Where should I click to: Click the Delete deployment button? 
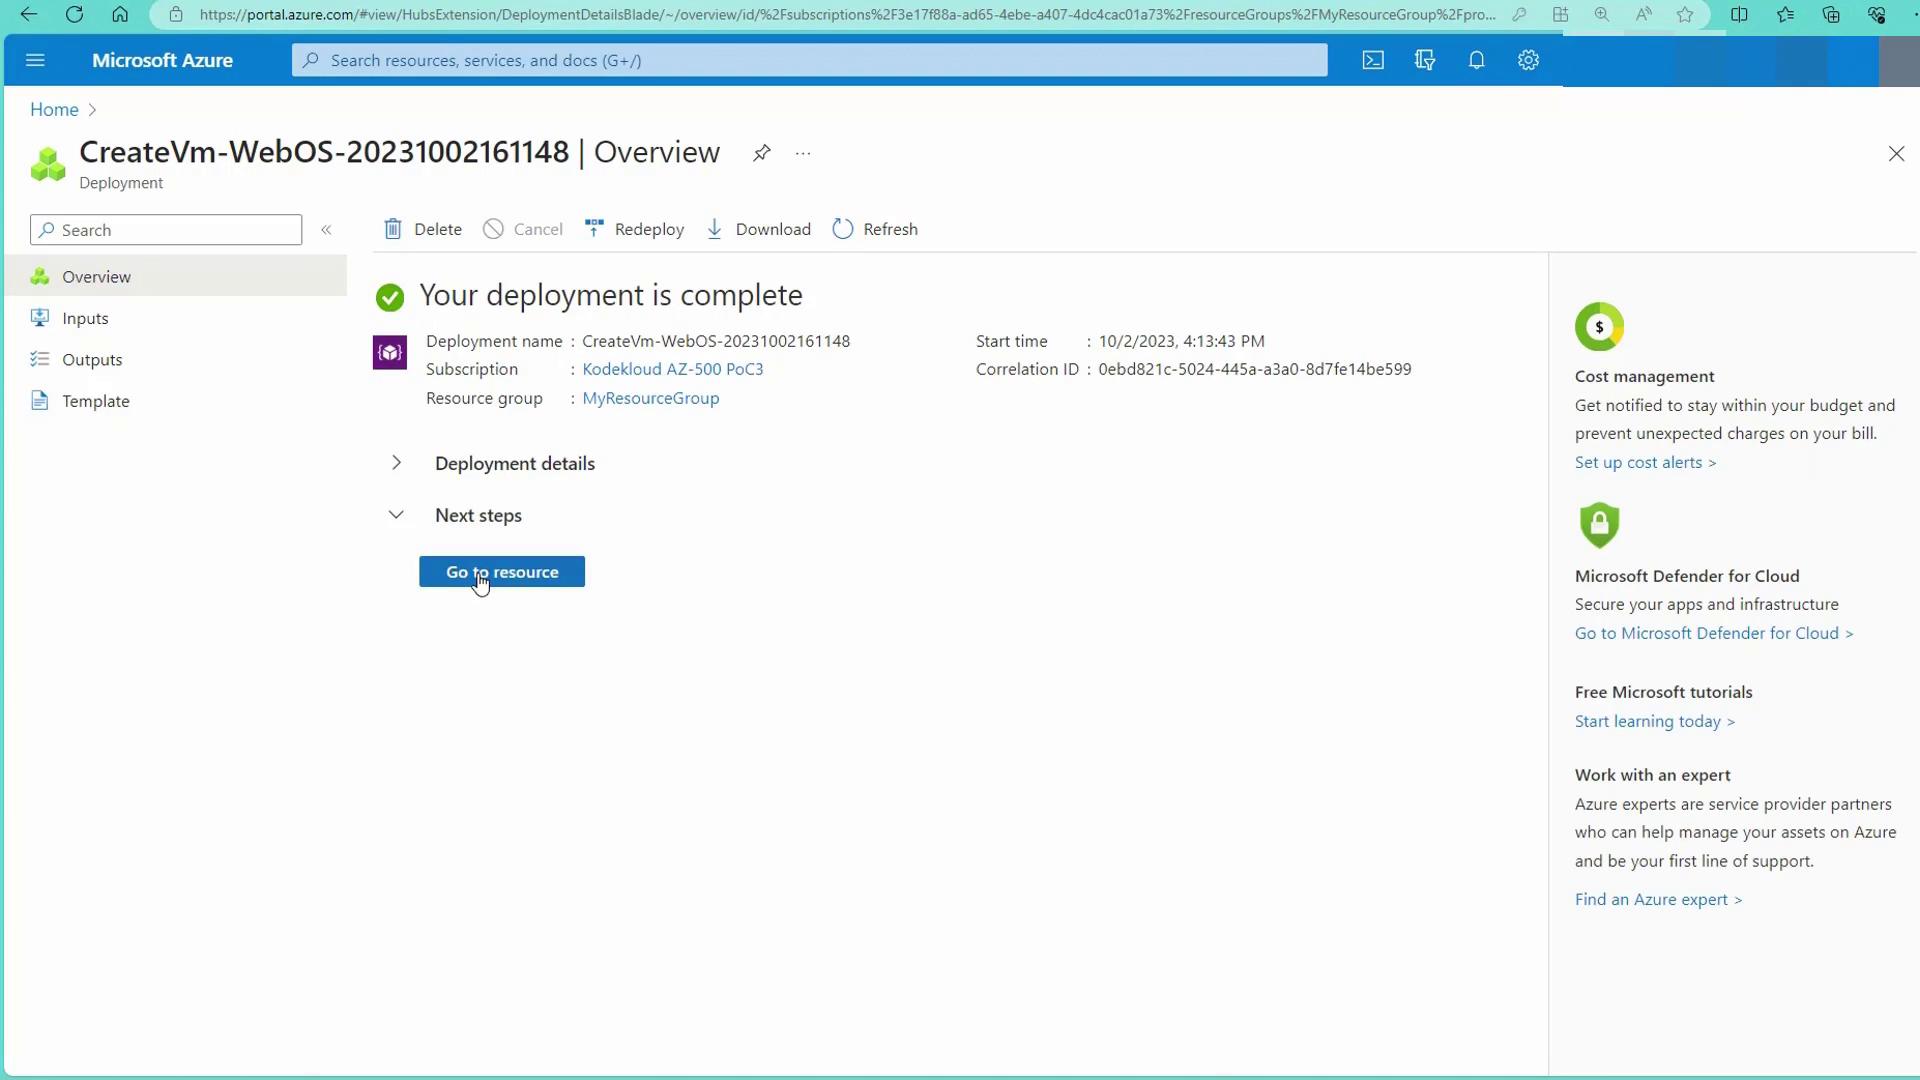coord(423,229)
